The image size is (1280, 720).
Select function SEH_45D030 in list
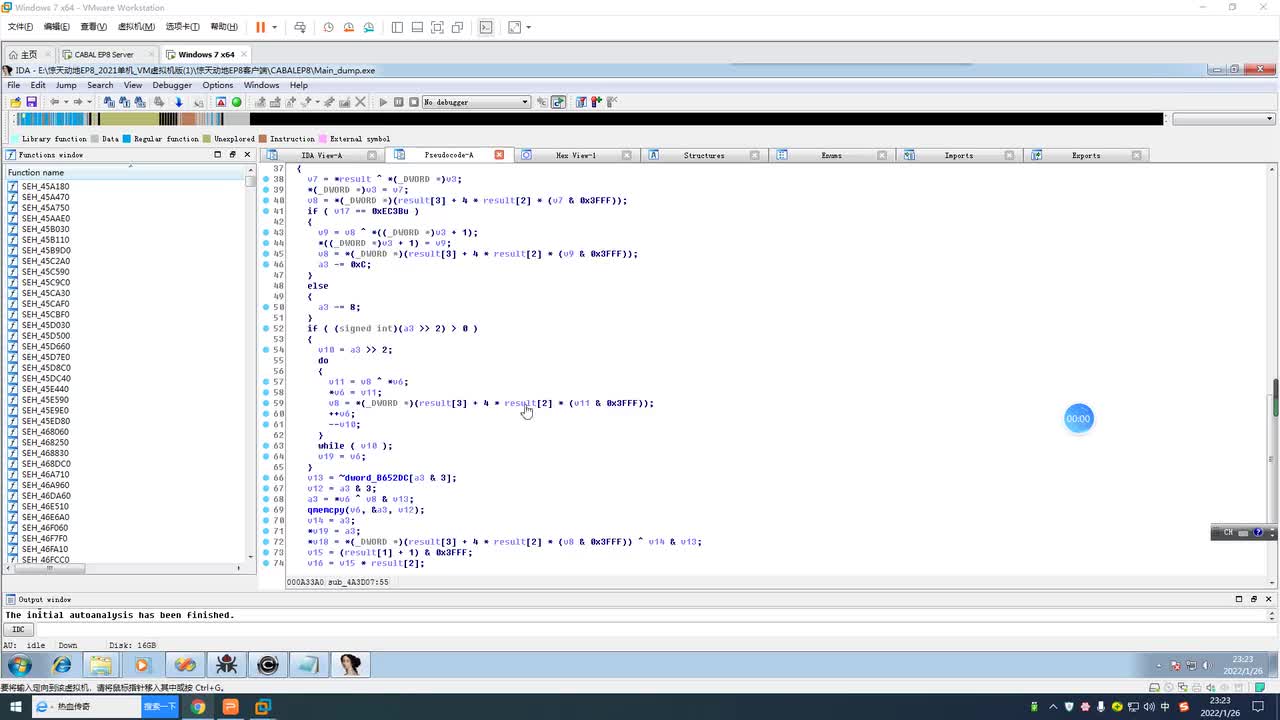point(45,325)
